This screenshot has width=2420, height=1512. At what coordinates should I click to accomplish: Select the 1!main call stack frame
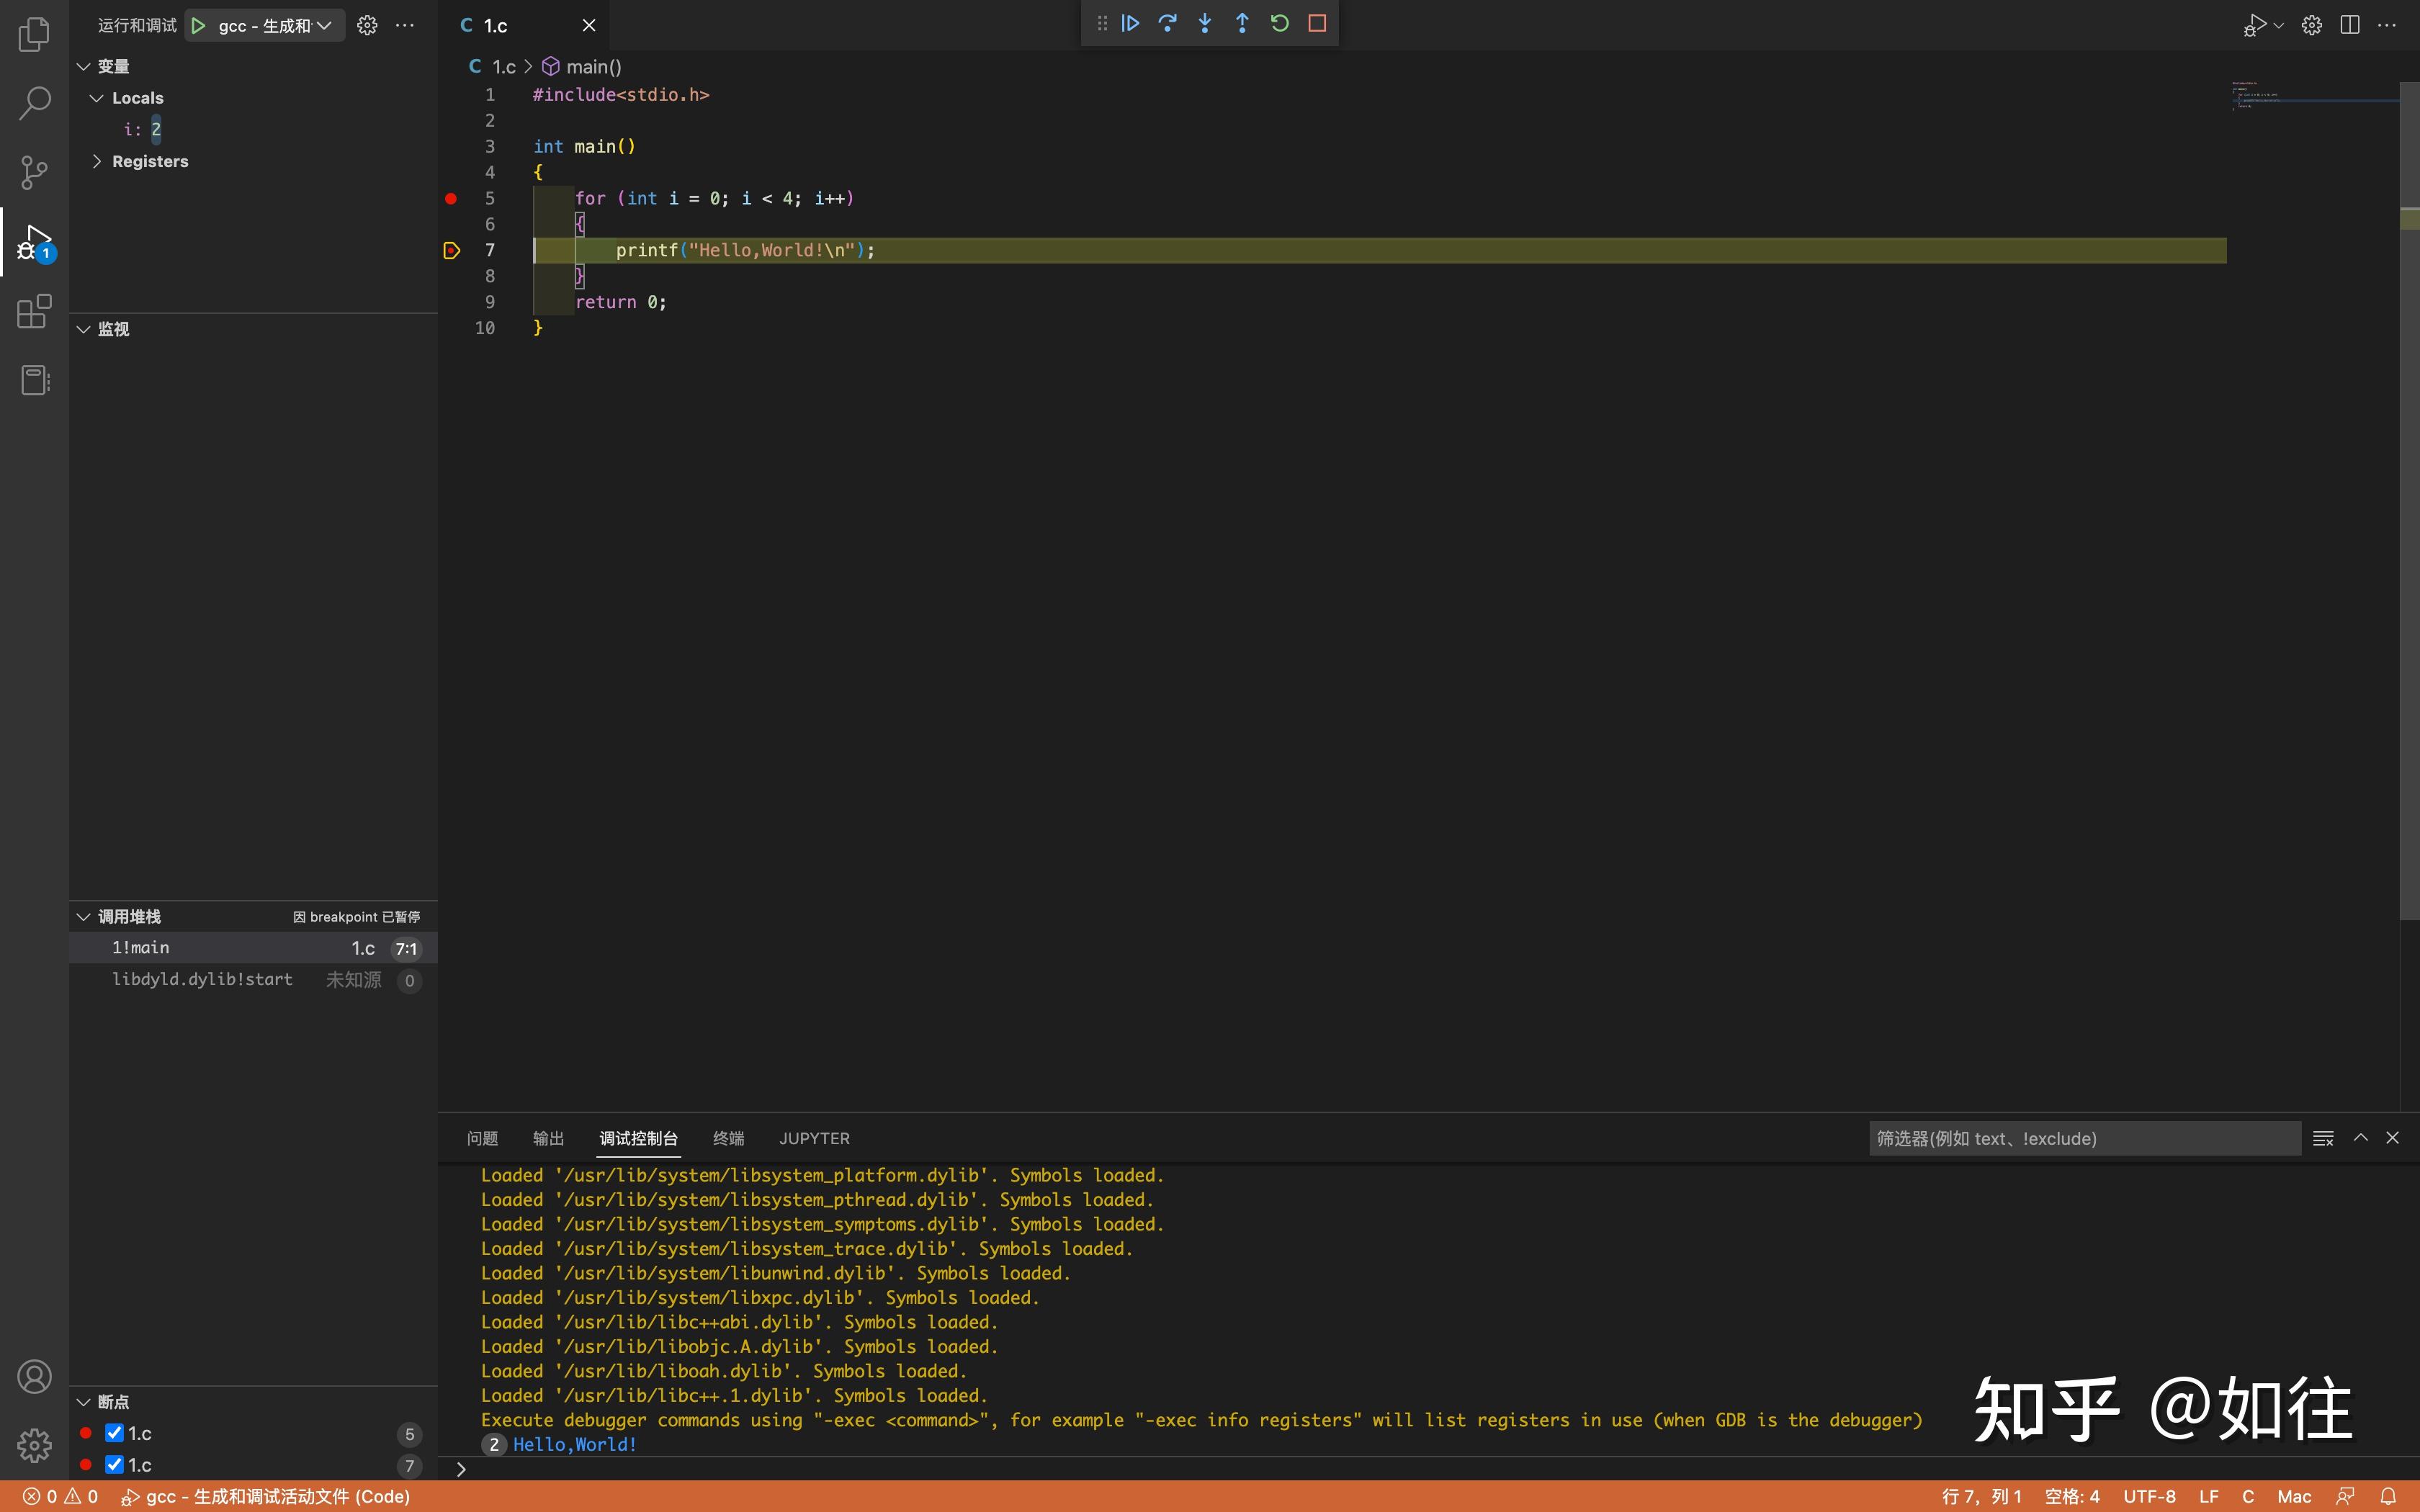point(140,948)
